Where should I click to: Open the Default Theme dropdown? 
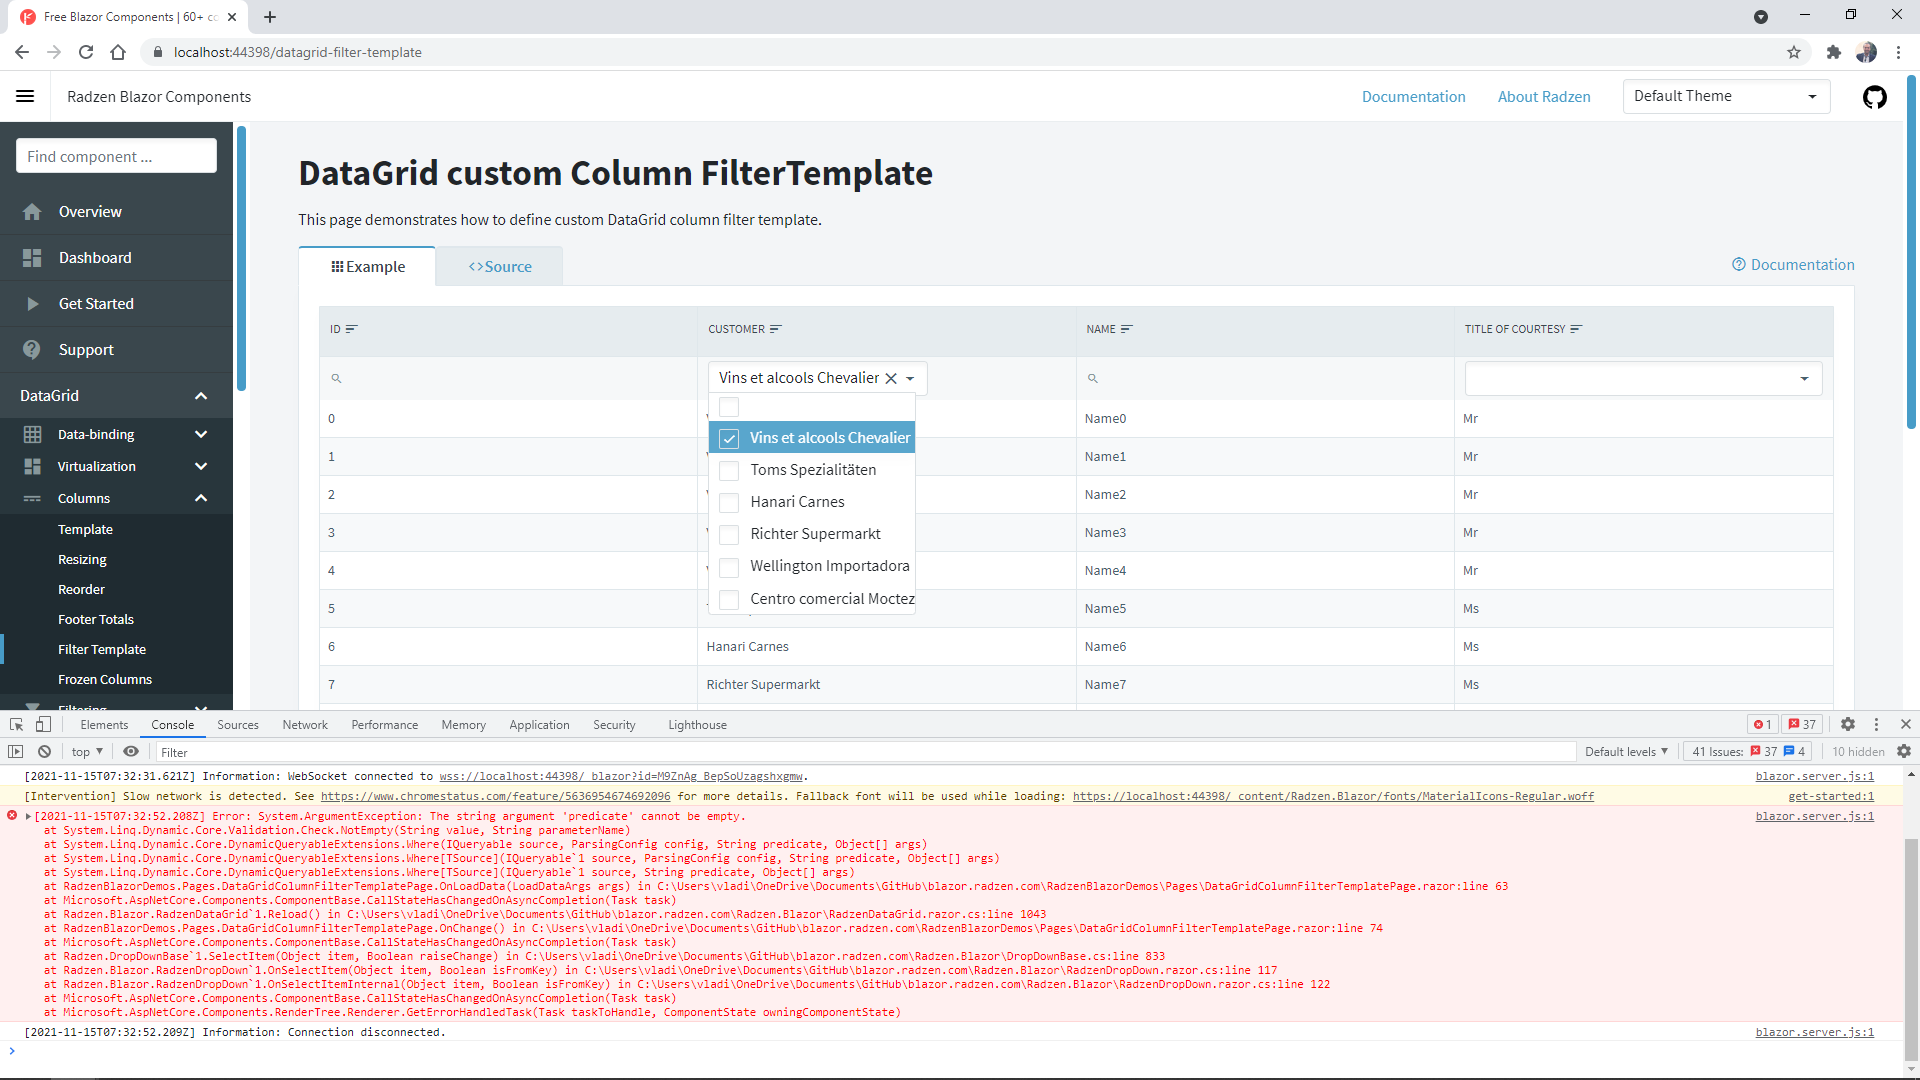pos(1725,96)
